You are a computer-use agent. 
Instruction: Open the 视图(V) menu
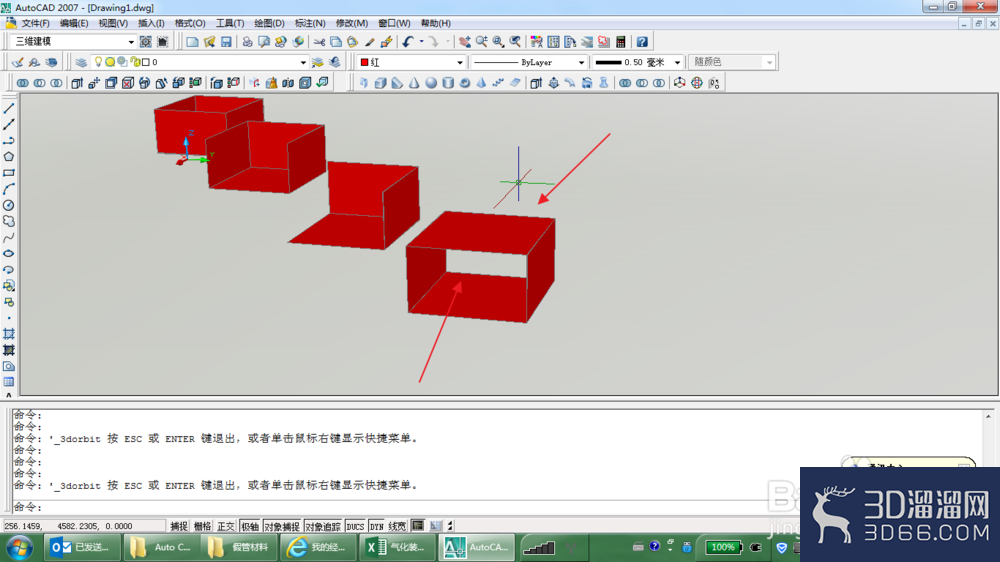coord(113,23)
